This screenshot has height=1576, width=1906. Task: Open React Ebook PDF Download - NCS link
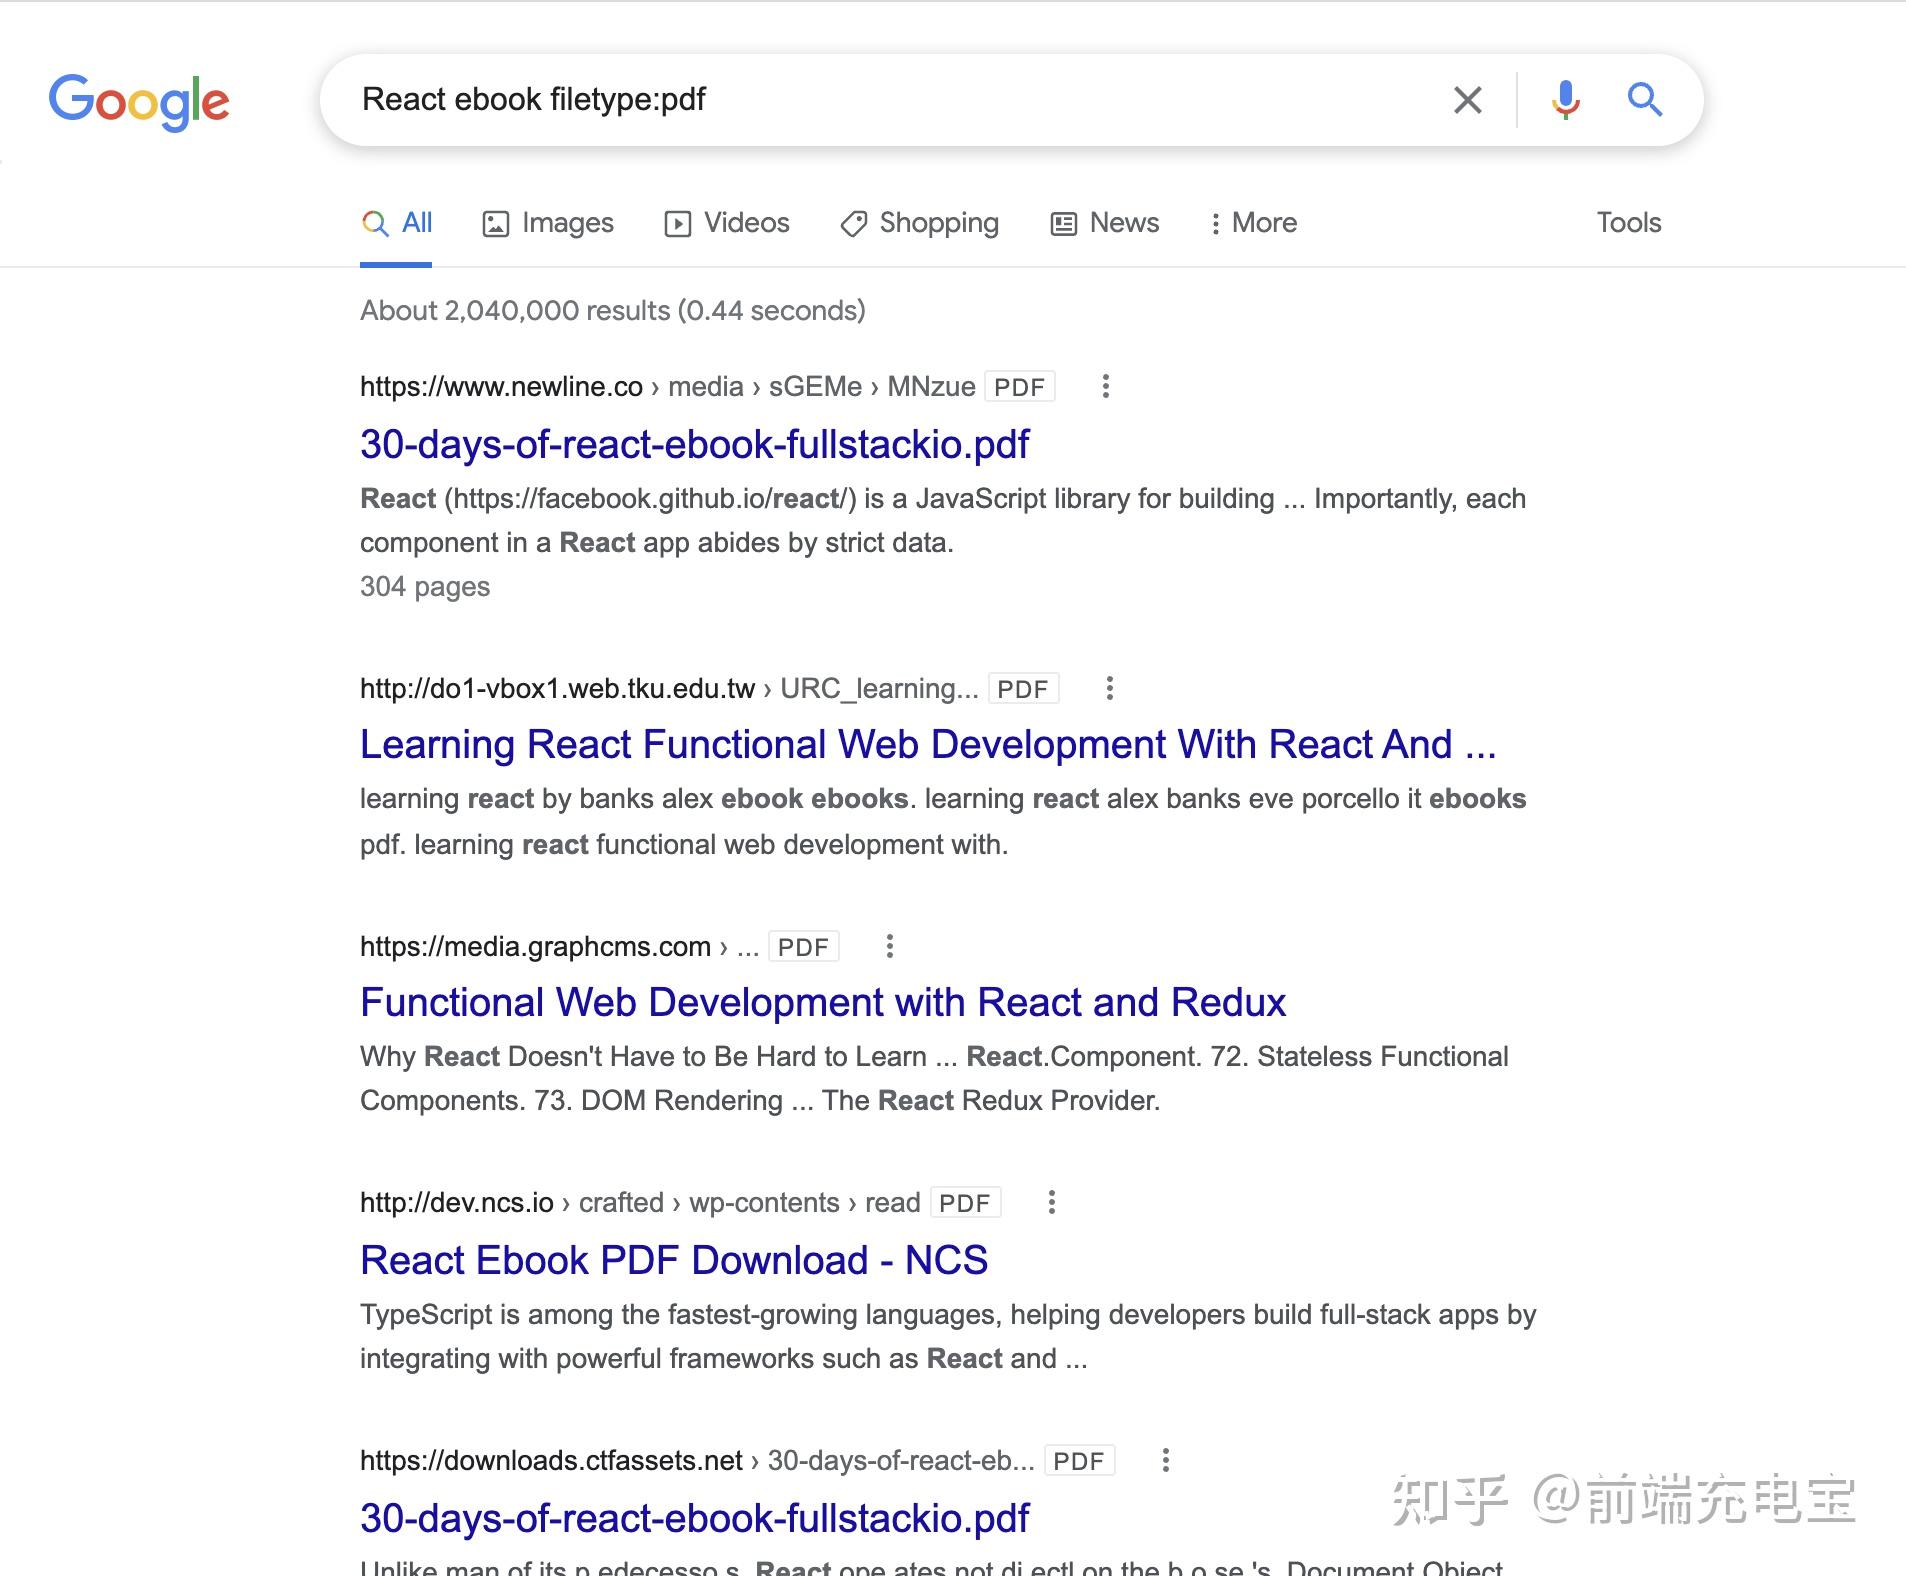pos(674,1260)
